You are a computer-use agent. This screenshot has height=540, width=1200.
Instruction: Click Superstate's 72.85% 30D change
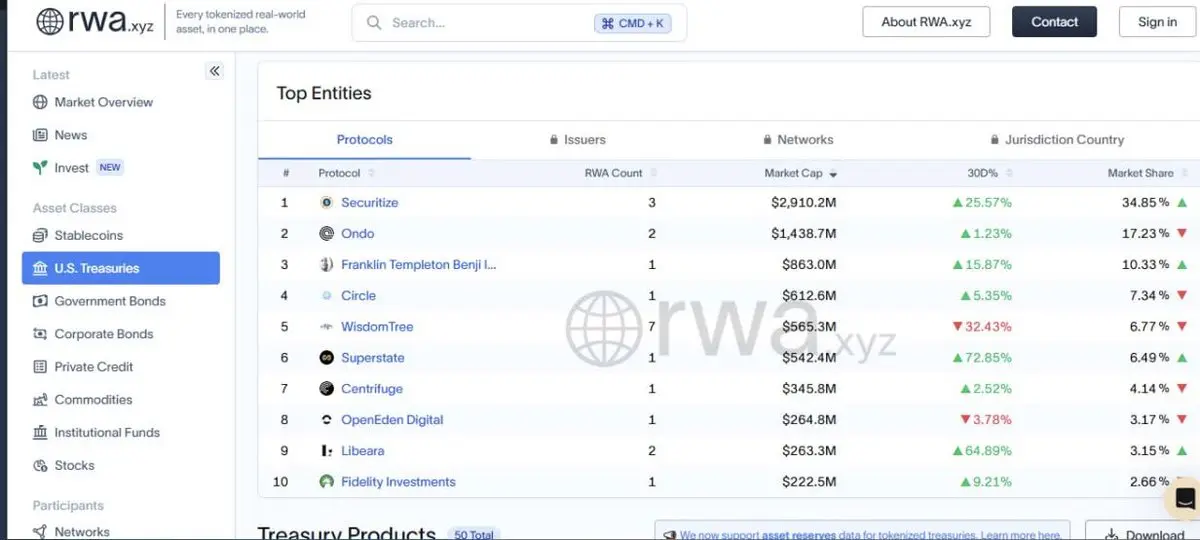point(982,358)
